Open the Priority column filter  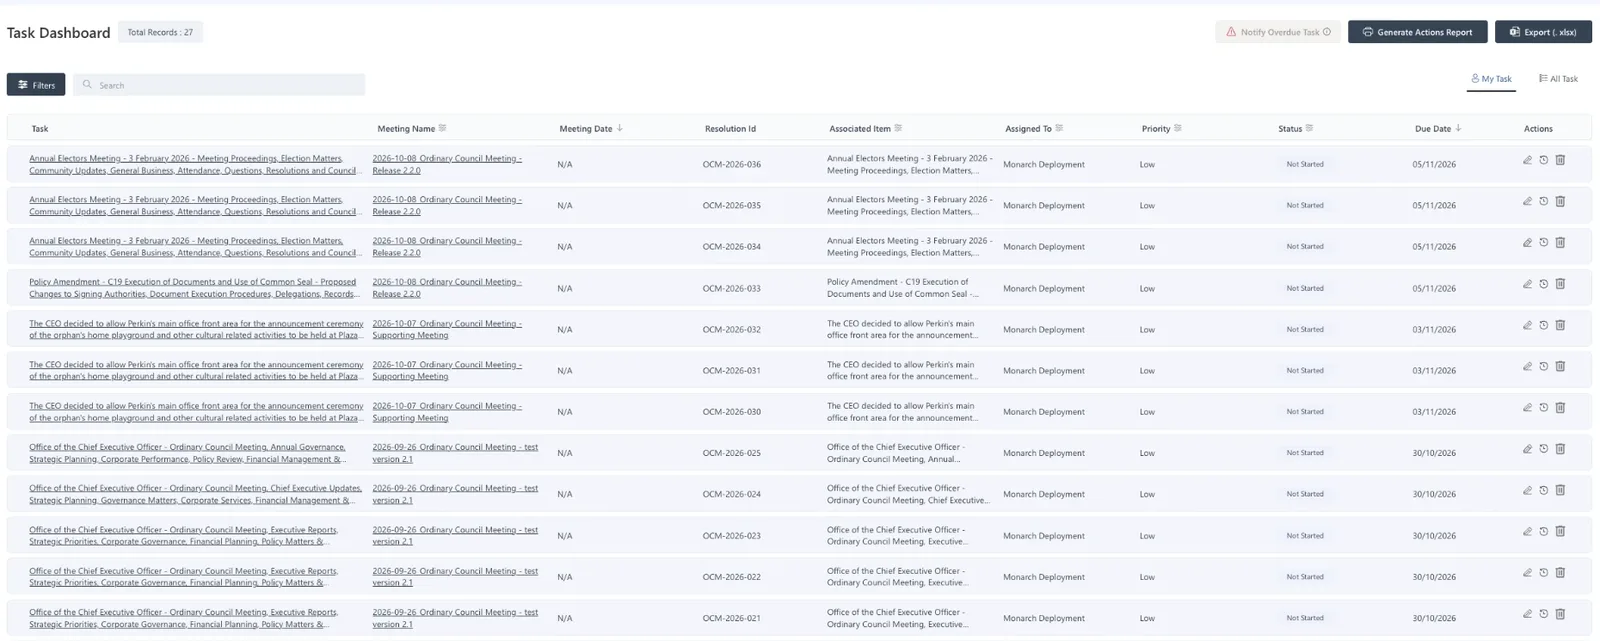tap(1177, 128)
